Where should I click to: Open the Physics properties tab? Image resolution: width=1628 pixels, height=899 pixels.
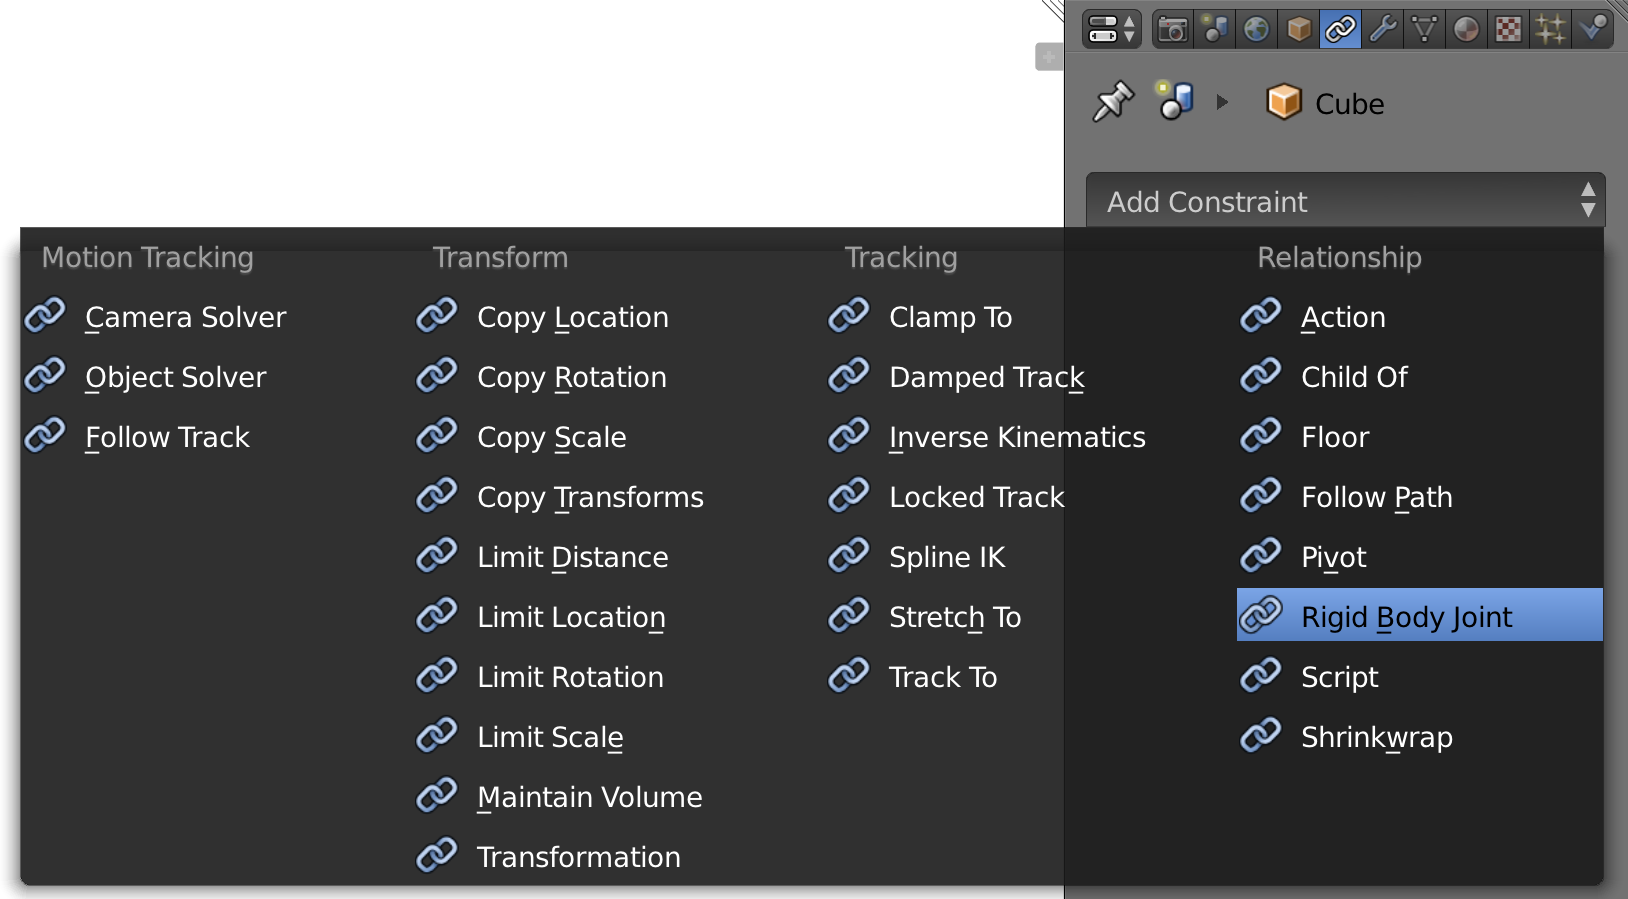[x=1591, y=29]
